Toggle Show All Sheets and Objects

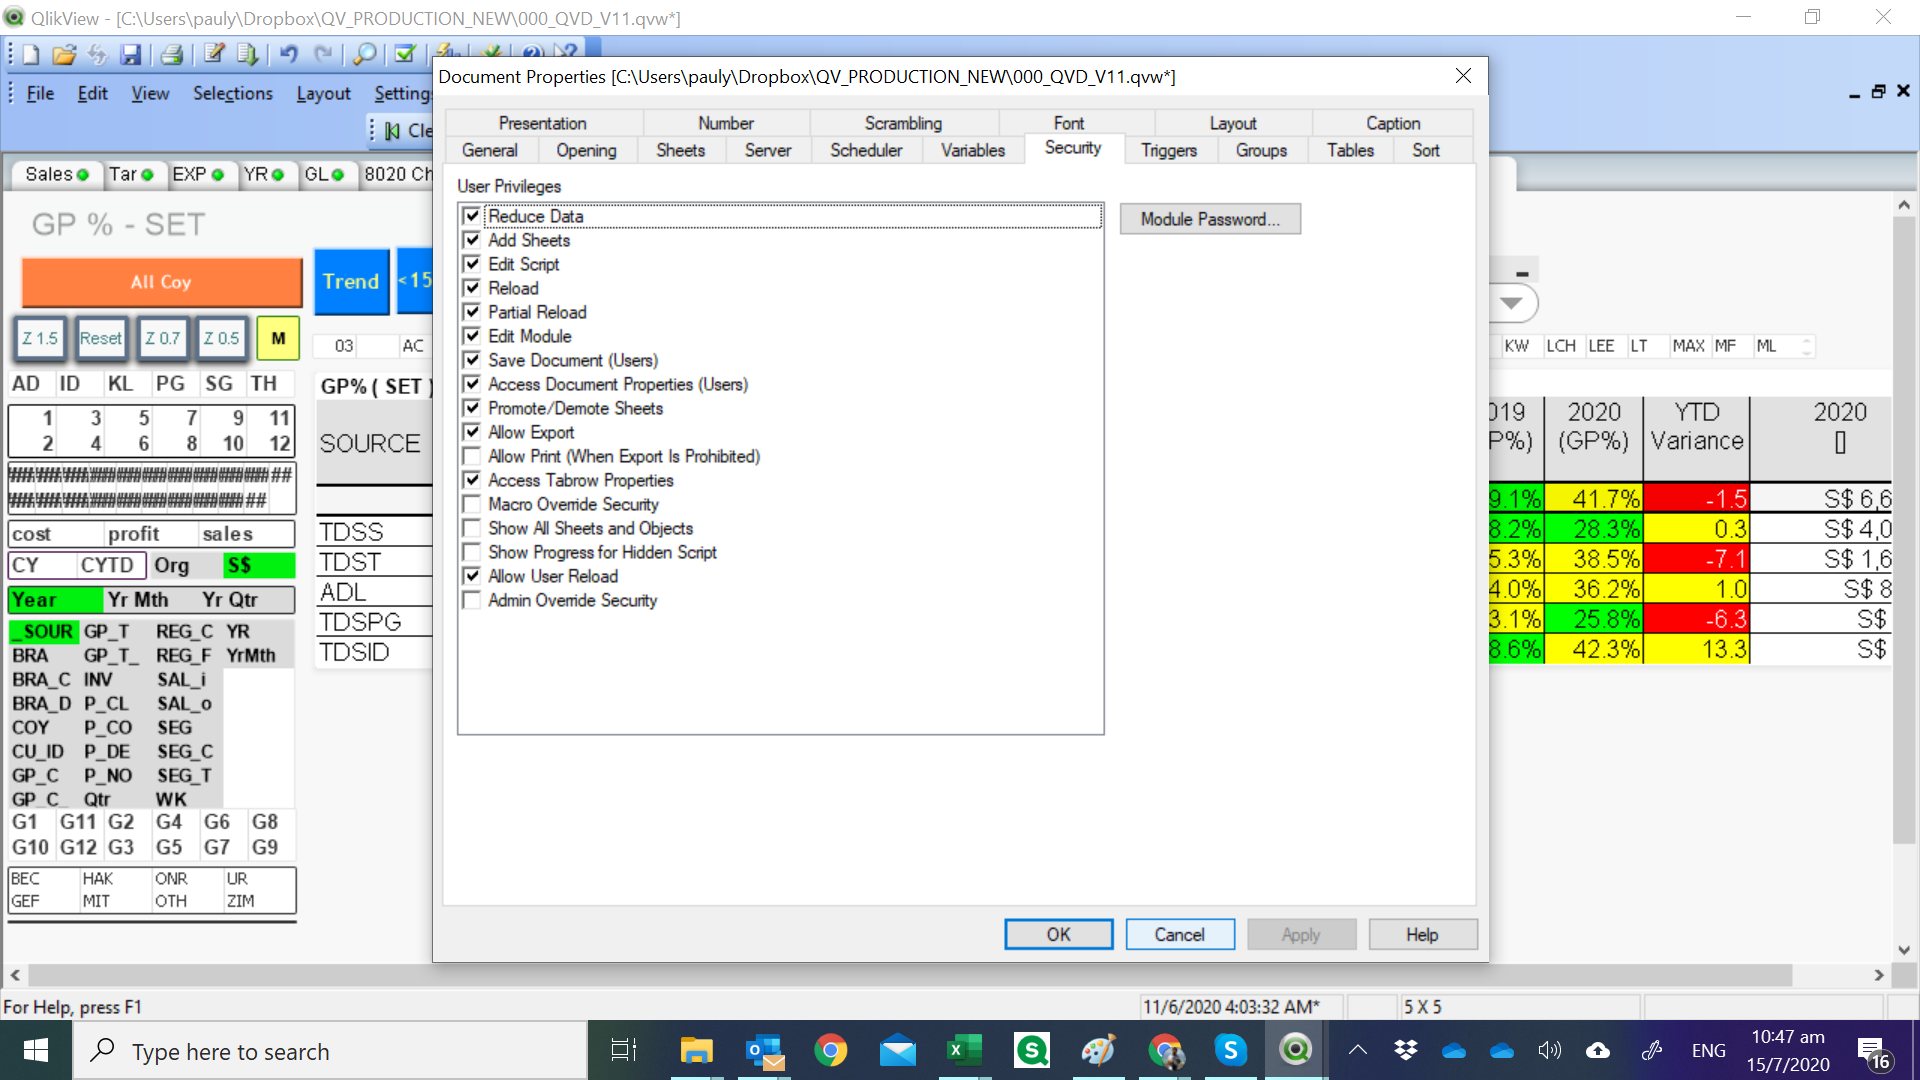472,528
